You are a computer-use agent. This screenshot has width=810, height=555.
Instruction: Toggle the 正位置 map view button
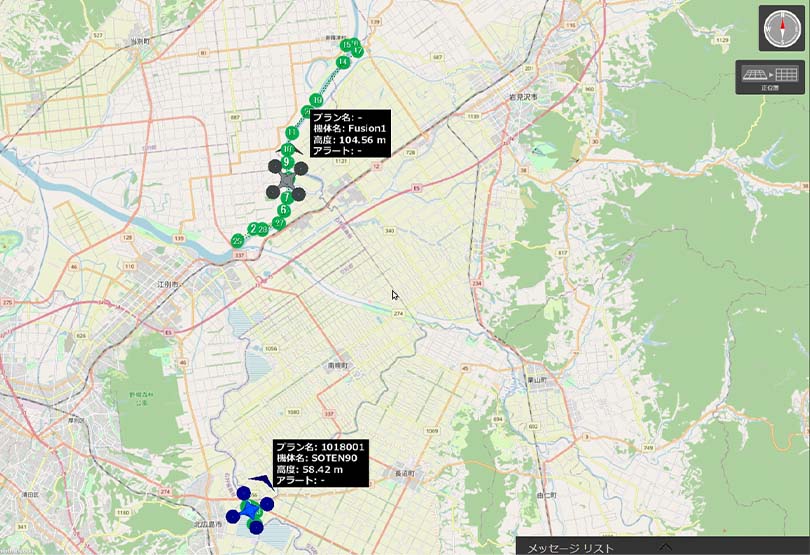pyautogui.click(x=769, y=77)
